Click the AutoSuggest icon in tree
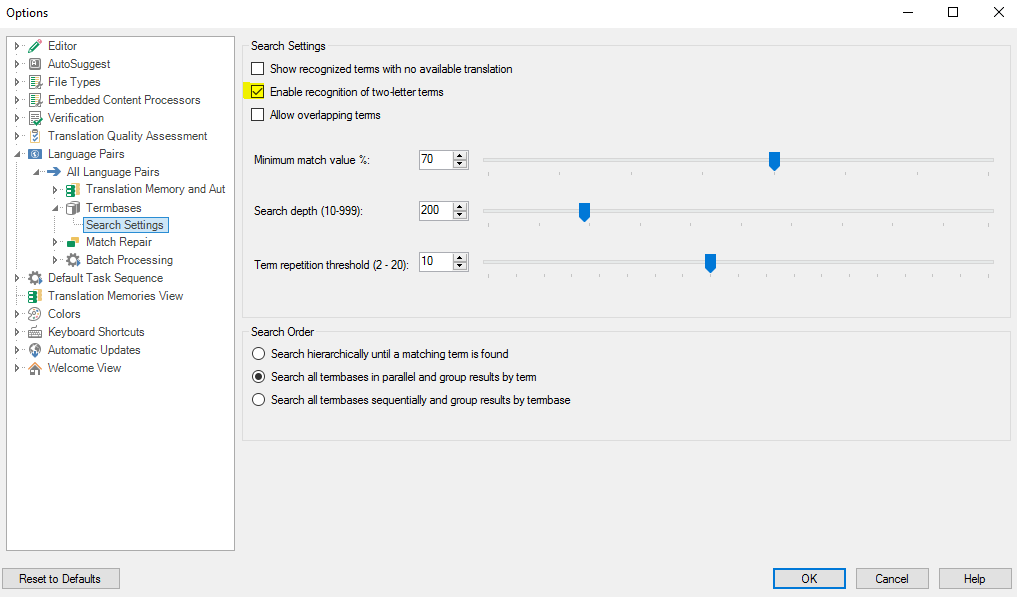This screenshot has width=1017, height=597. tap(35, 64)
